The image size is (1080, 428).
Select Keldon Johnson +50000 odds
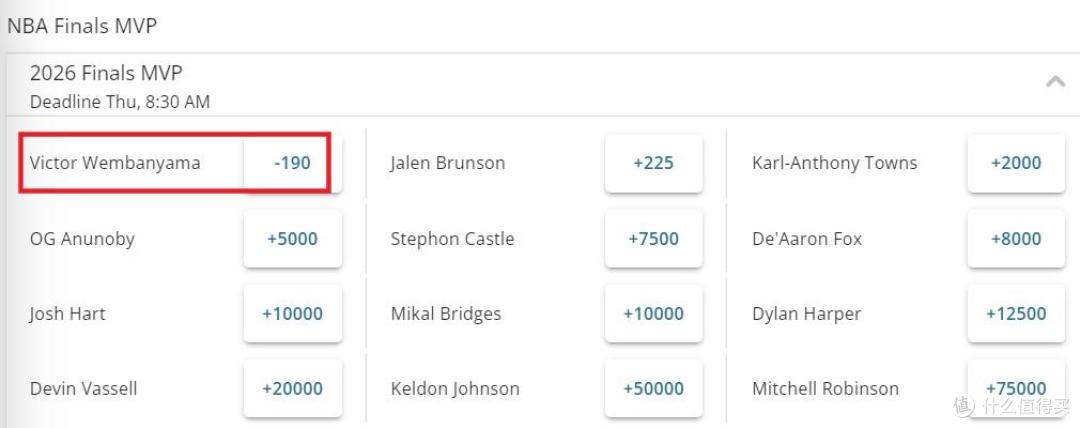[654, 389]
